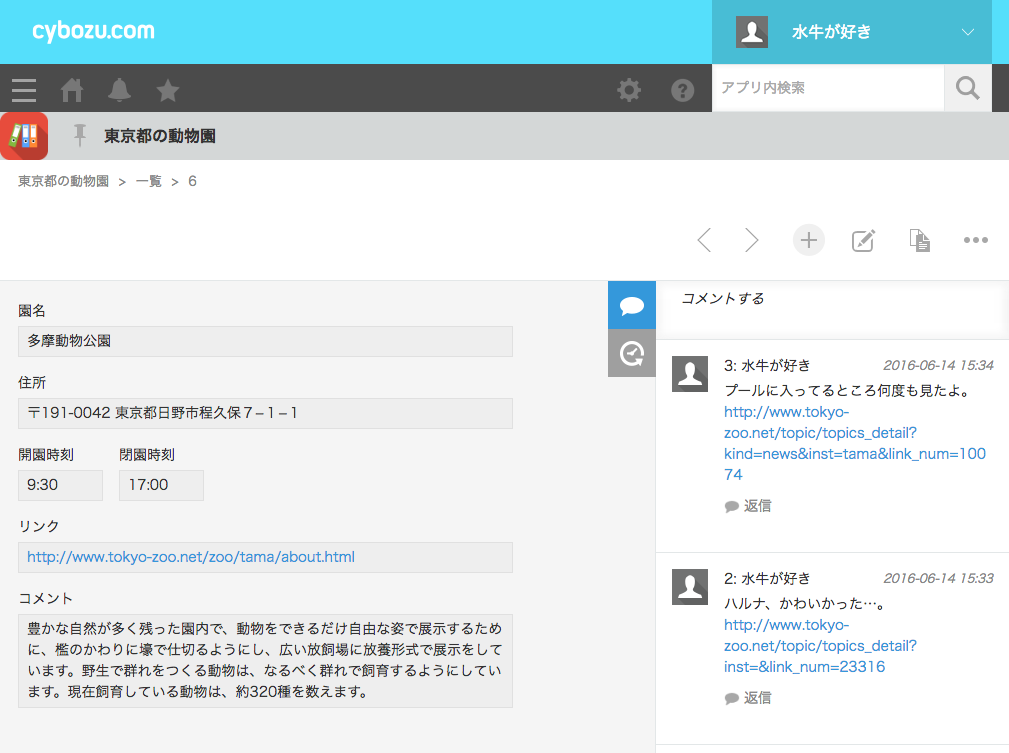Open the settings gear icon

tap(629, 90)
